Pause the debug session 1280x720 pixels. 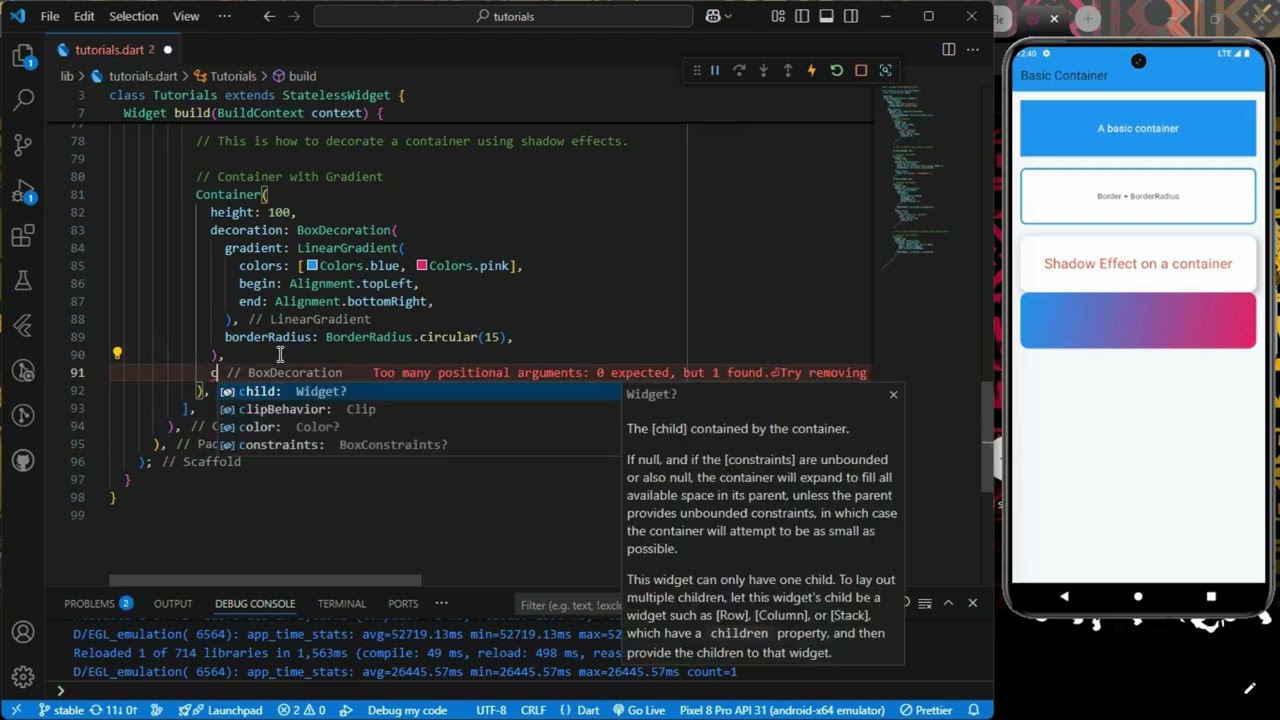coord(715,70)
